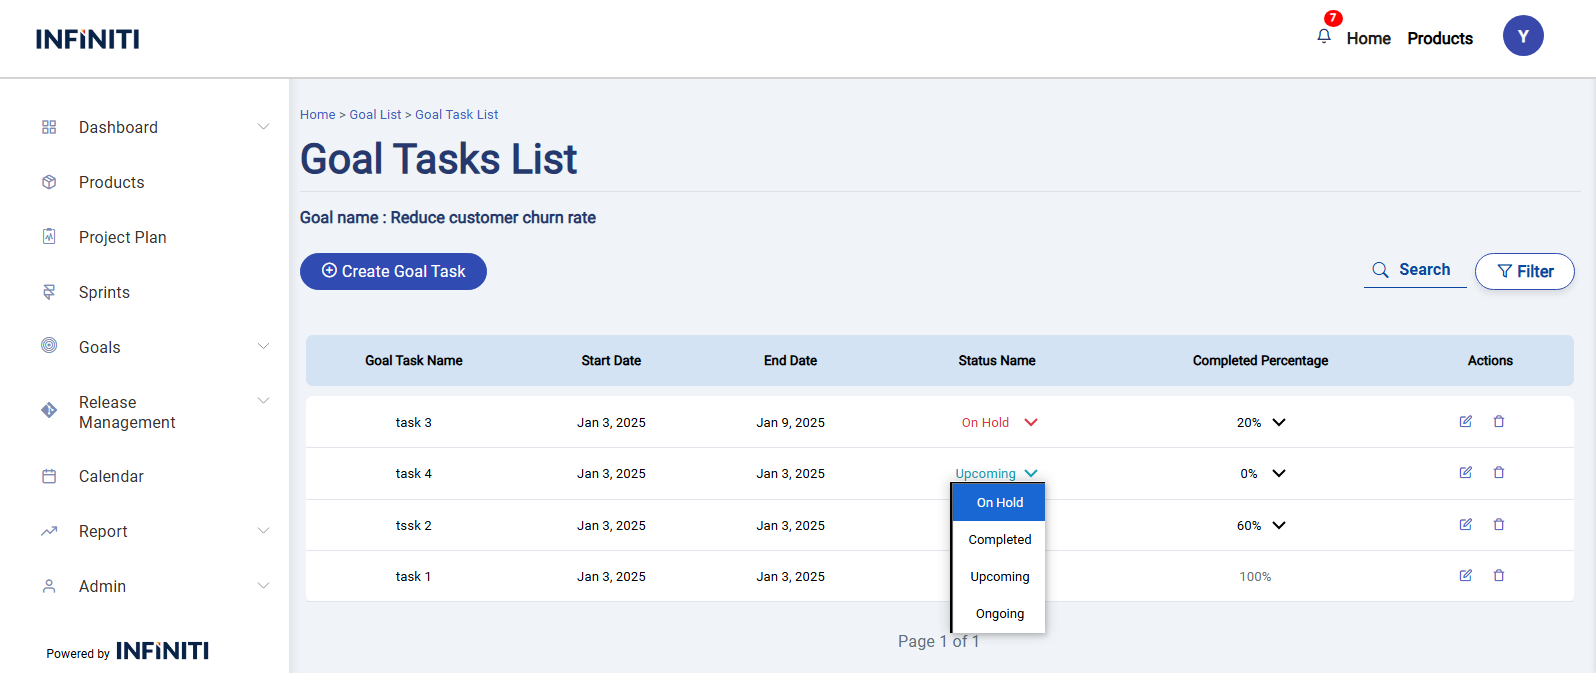This screenshot has width=1596, height=673.
Task: Click the edit icon for task 1
Action: pos(1465,576)
